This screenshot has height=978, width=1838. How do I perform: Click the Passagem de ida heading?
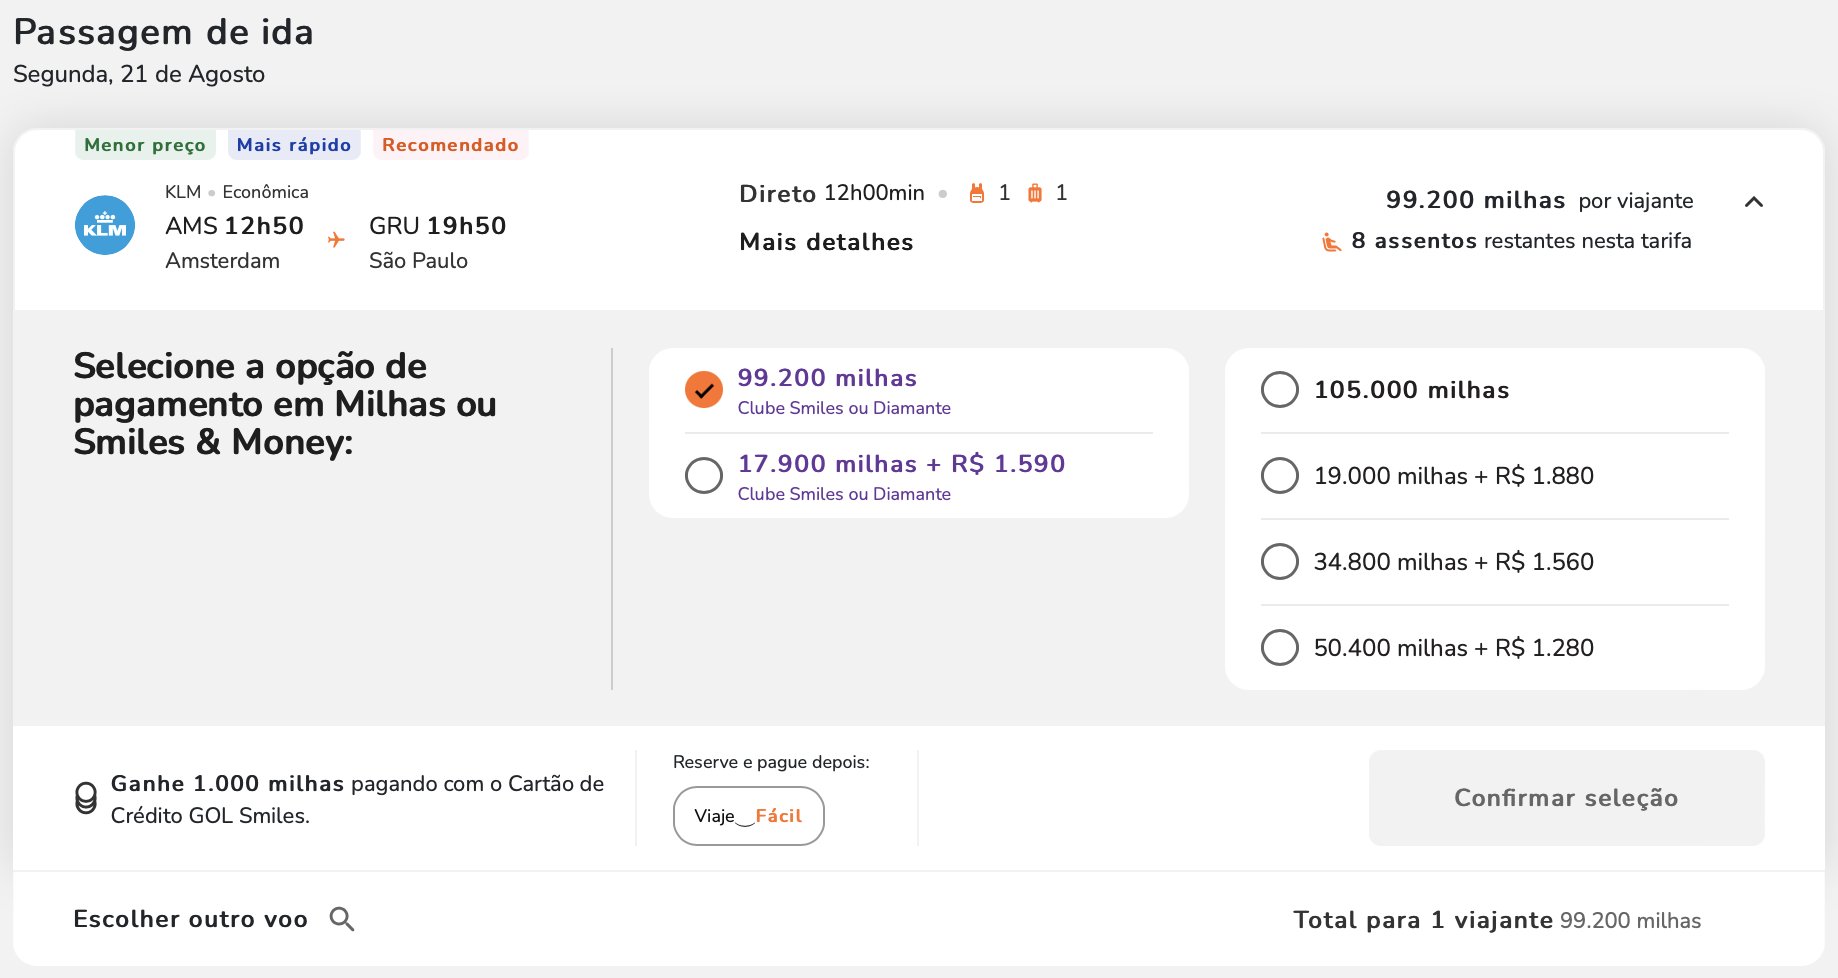(163, 32)
